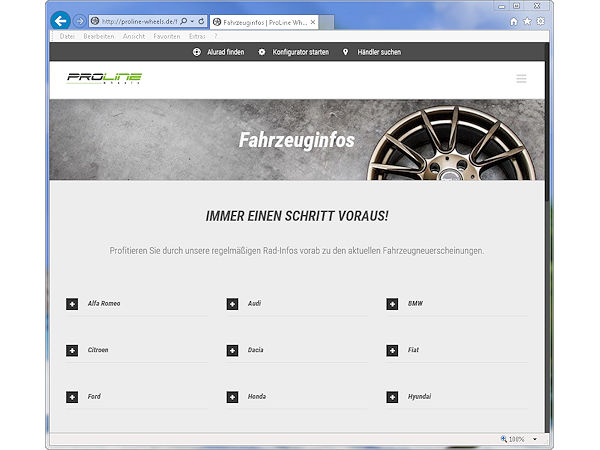The width and height of the screenshot is (600, 450).
Task: Expand the Honda plus icon
Action: click(232, 397)
